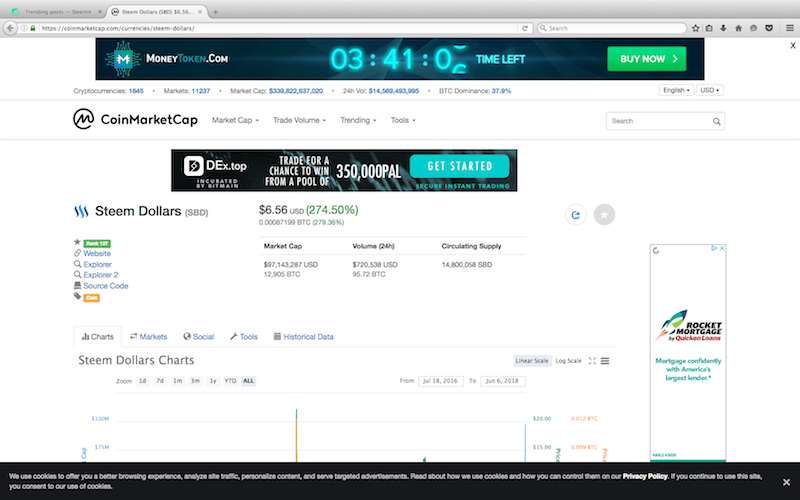Set chart zoom to 1d
The image size is (800, 500).
tap(142, 381)
